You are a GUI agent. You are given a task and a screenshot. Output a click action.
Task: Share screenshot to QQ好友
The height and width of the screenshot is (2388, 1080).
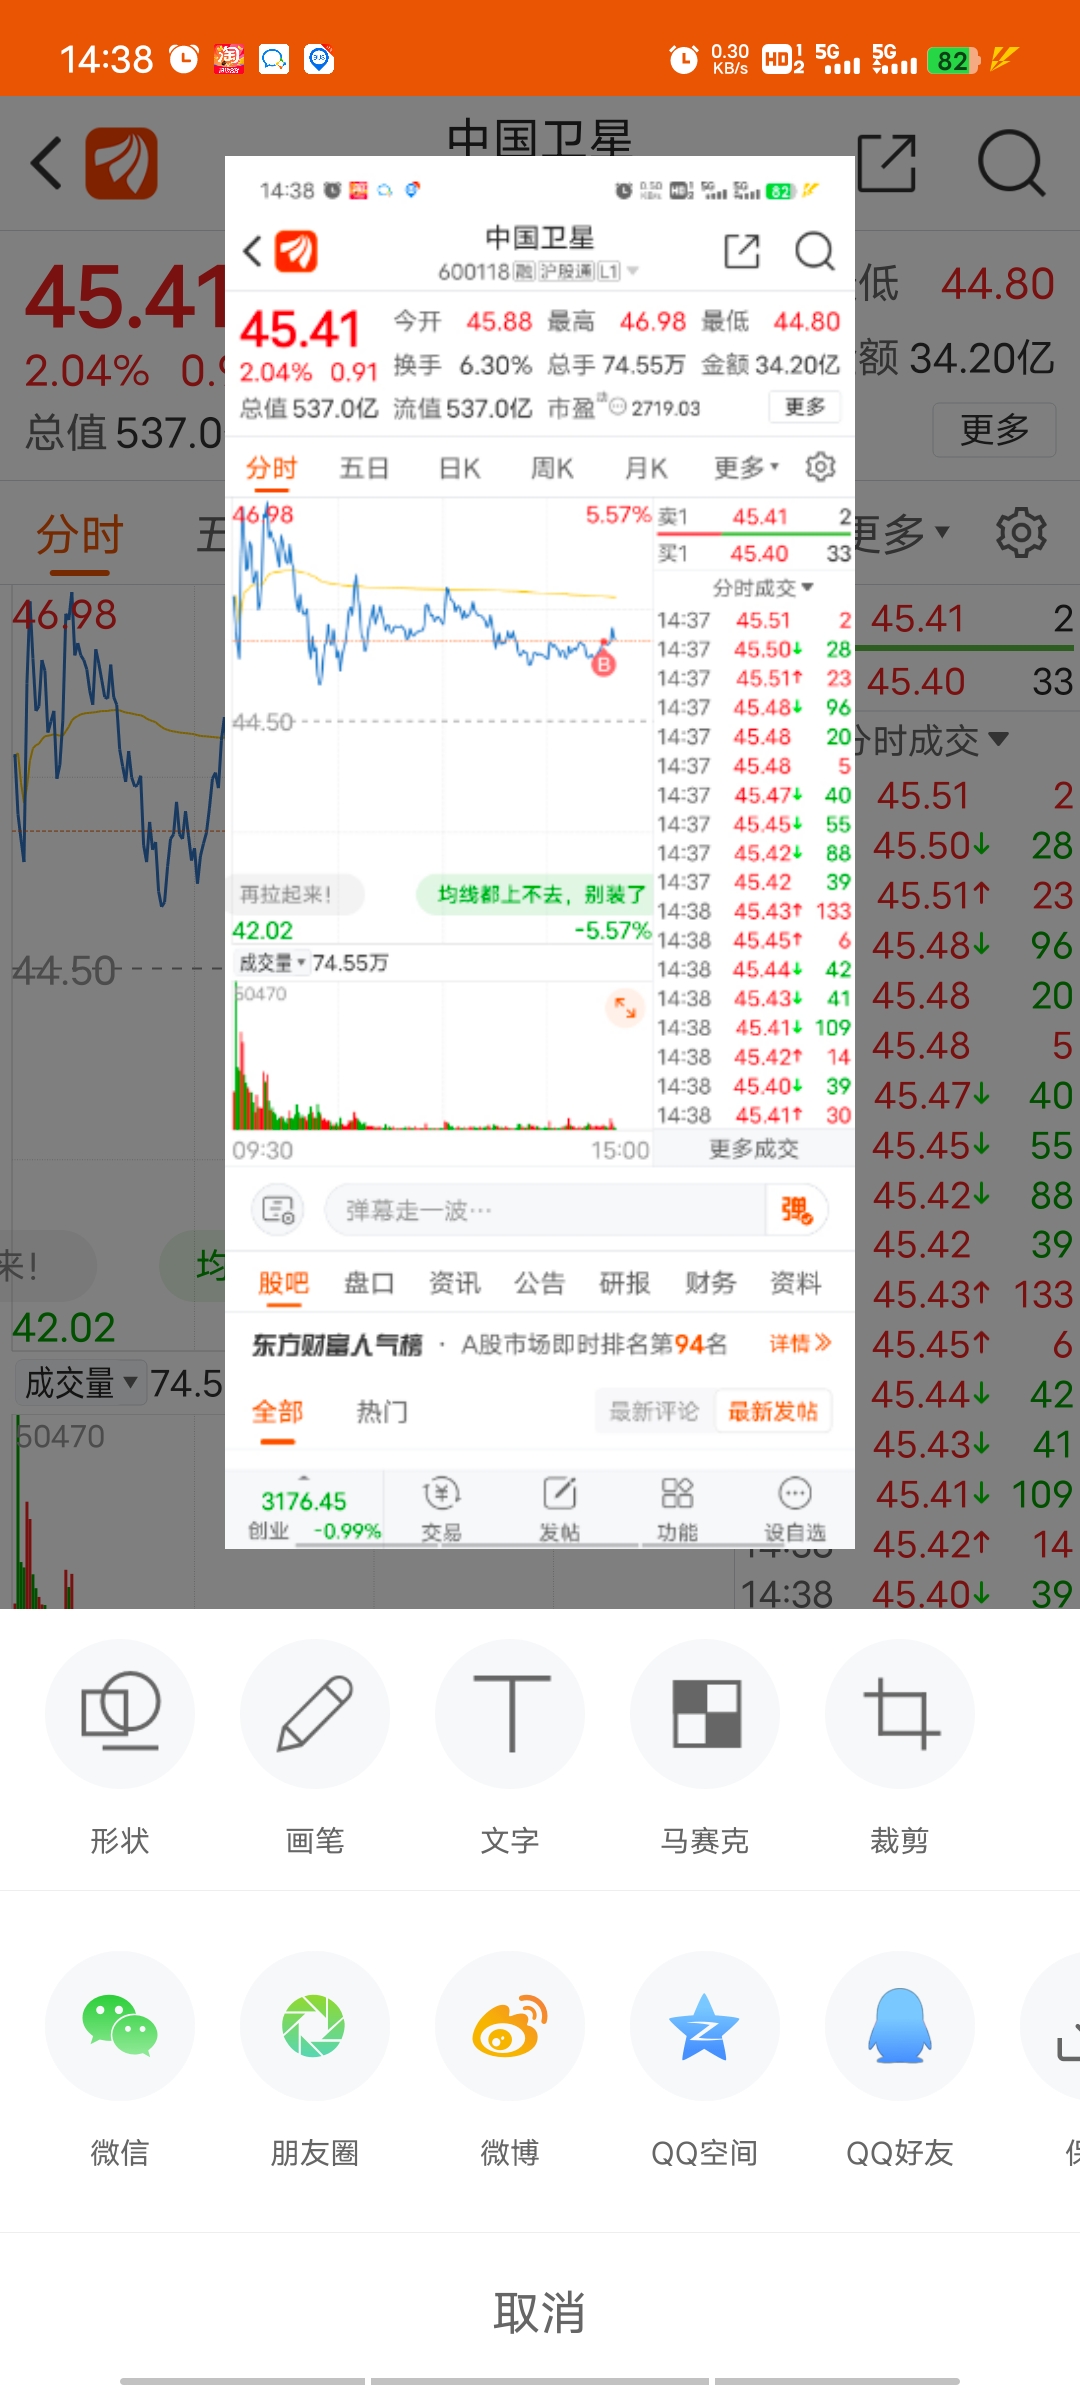pos(900,2025)
